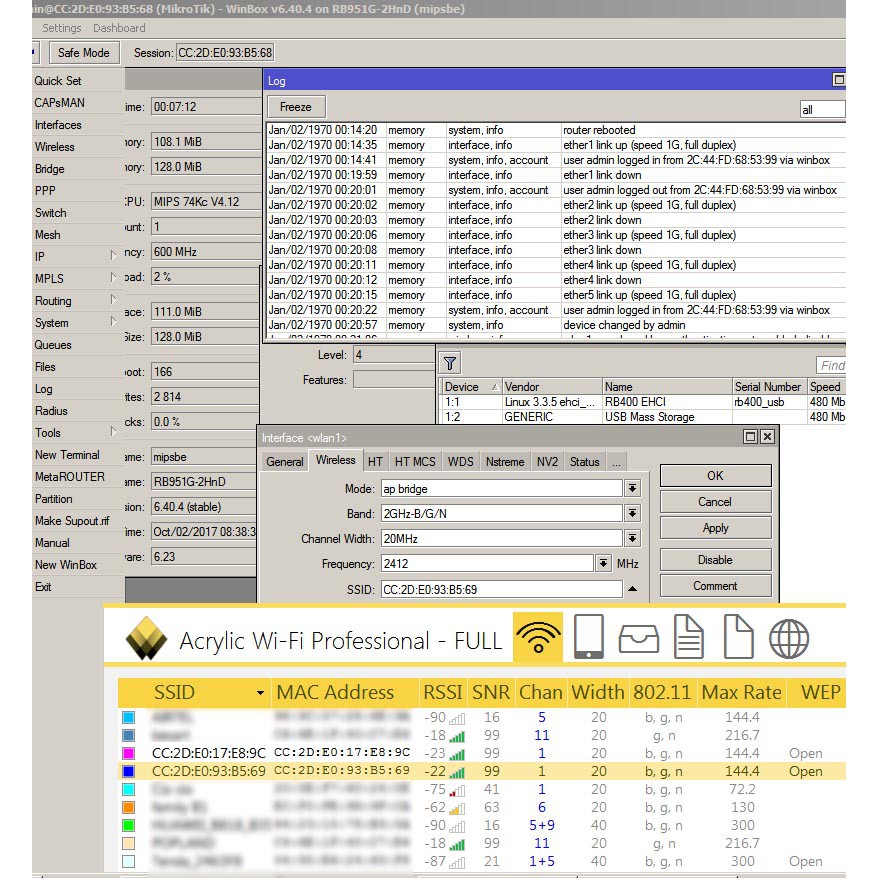
Task: Click the magenta swatch beside CC:2D:E0:17:E8:9C
Action: coord(128,753)
